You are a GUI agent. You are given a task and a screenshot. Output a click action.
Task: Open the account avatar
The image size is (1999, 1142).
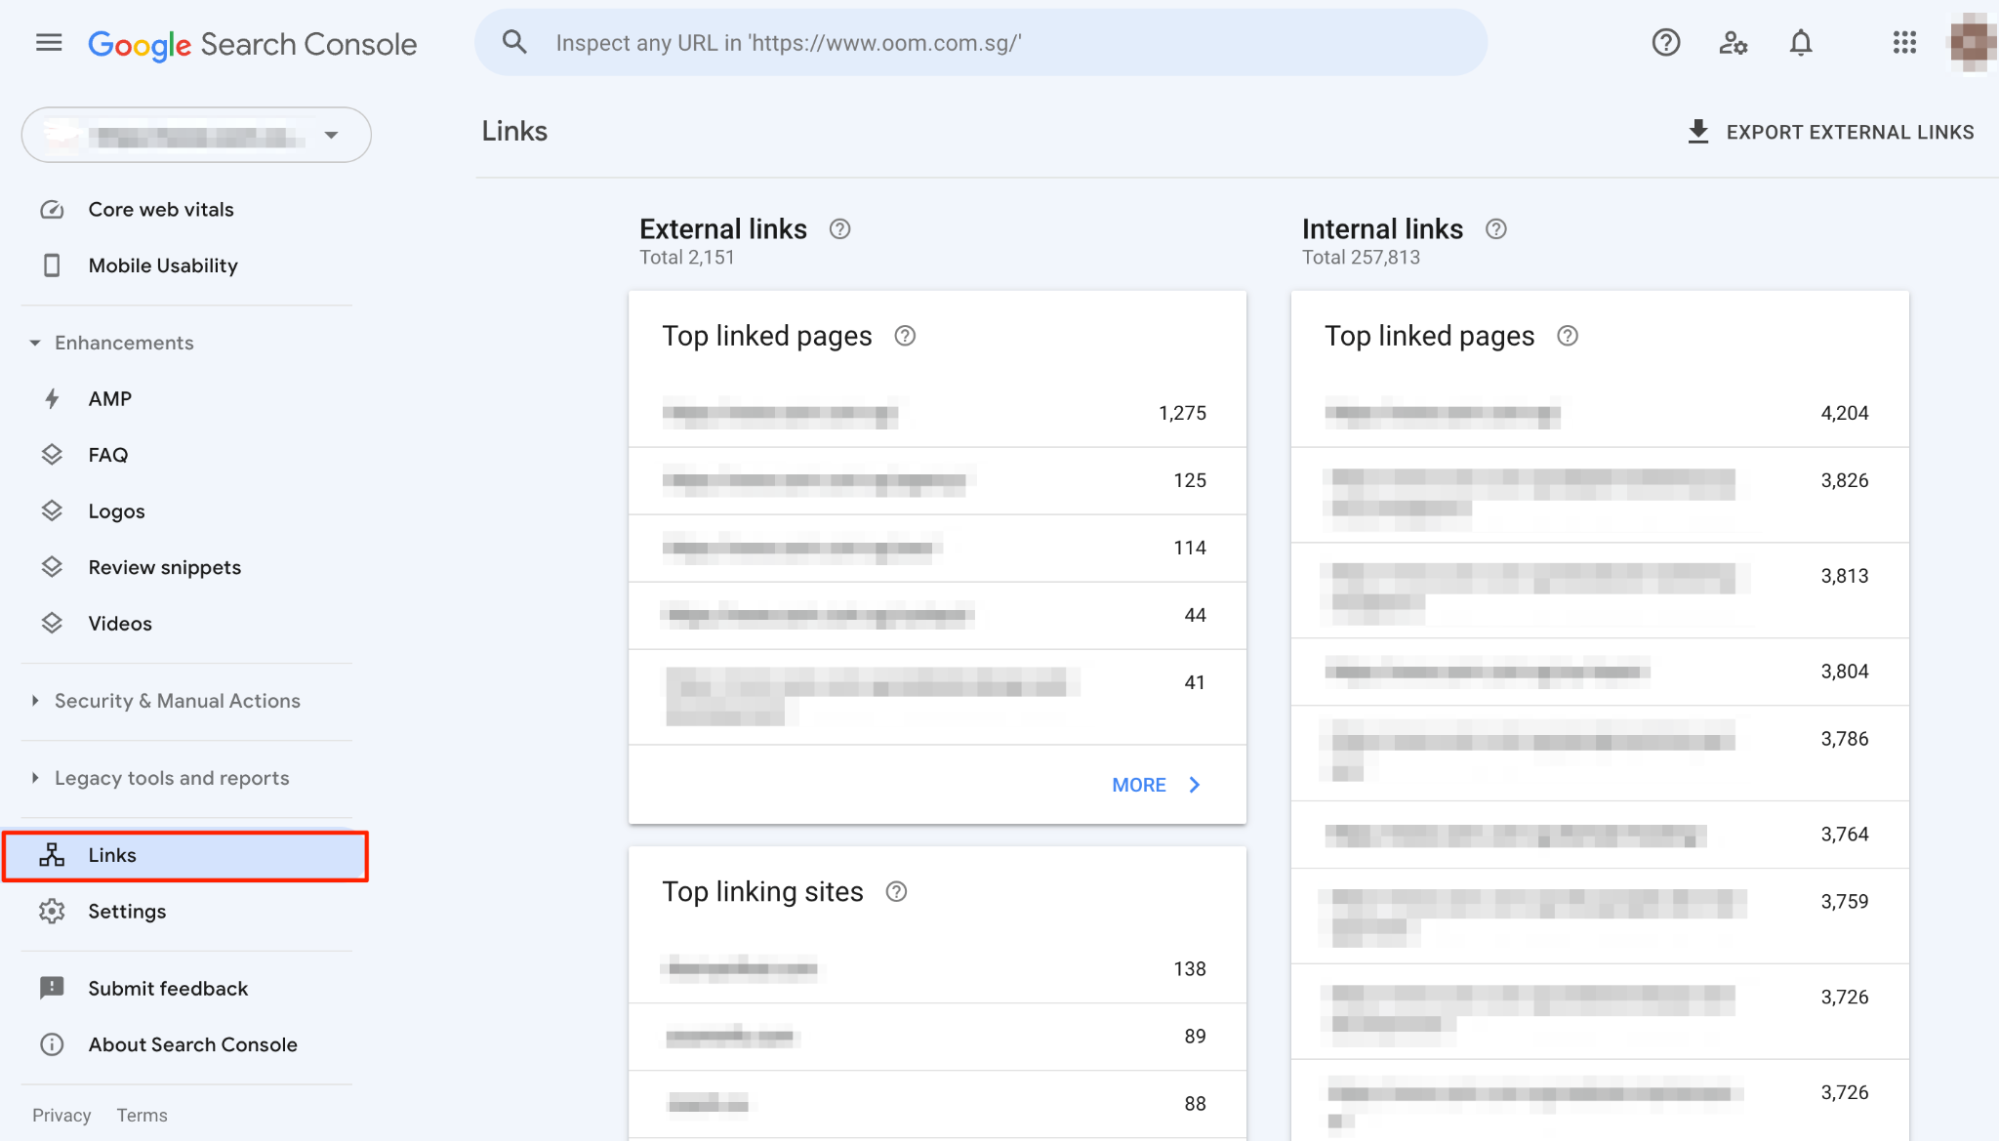pos(1971,42)
